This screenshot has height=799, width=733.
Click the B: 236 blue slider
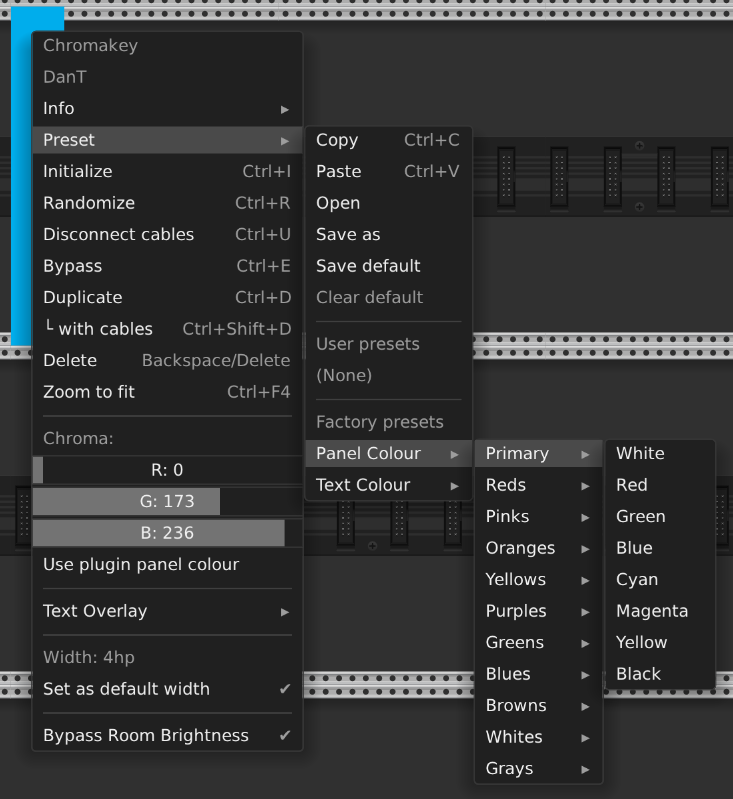tap(166, 533)
